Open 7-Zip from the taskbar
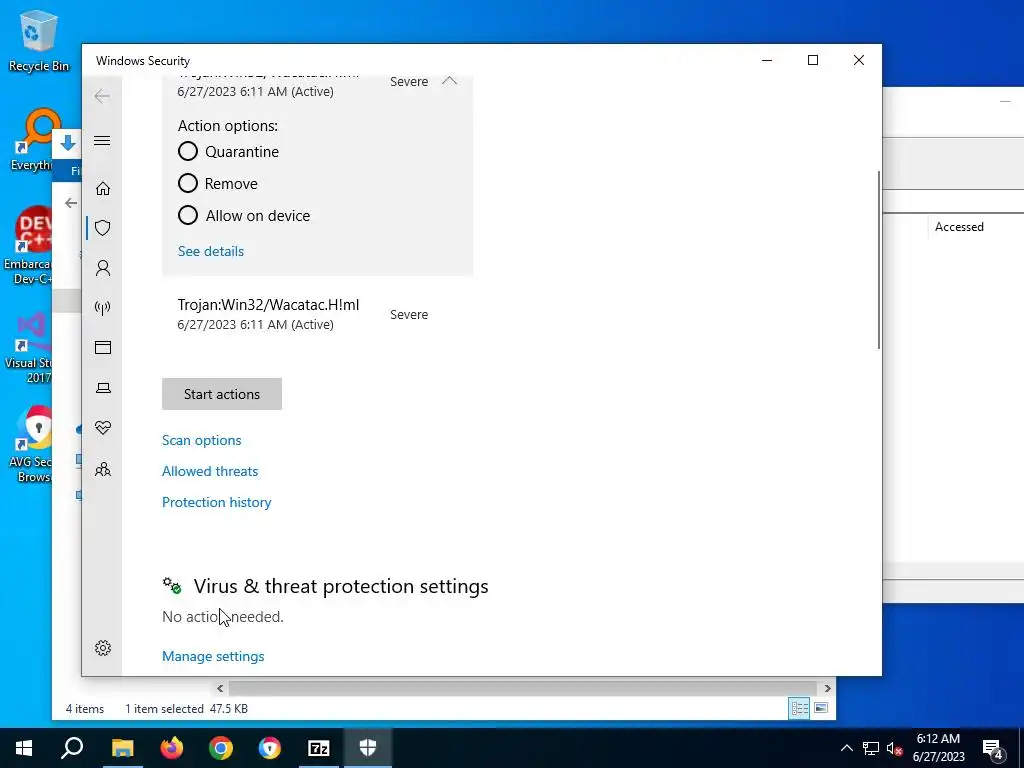The width and height of the screenshot is (1024, 768). click(x=319, y=748)
